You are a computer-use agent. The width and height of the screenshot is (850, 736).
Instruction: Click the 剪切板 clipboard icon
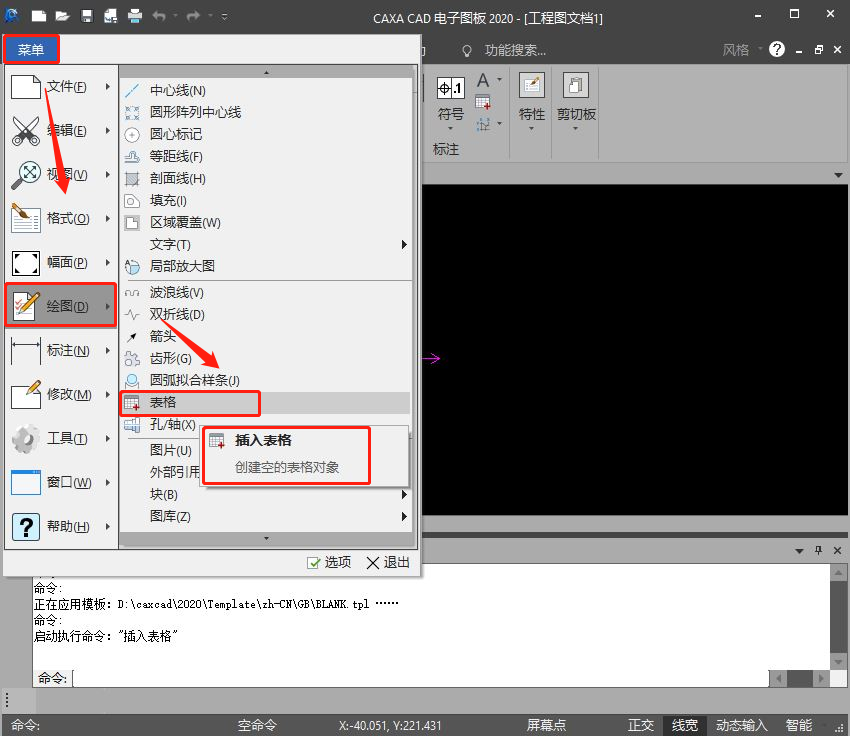575,86
